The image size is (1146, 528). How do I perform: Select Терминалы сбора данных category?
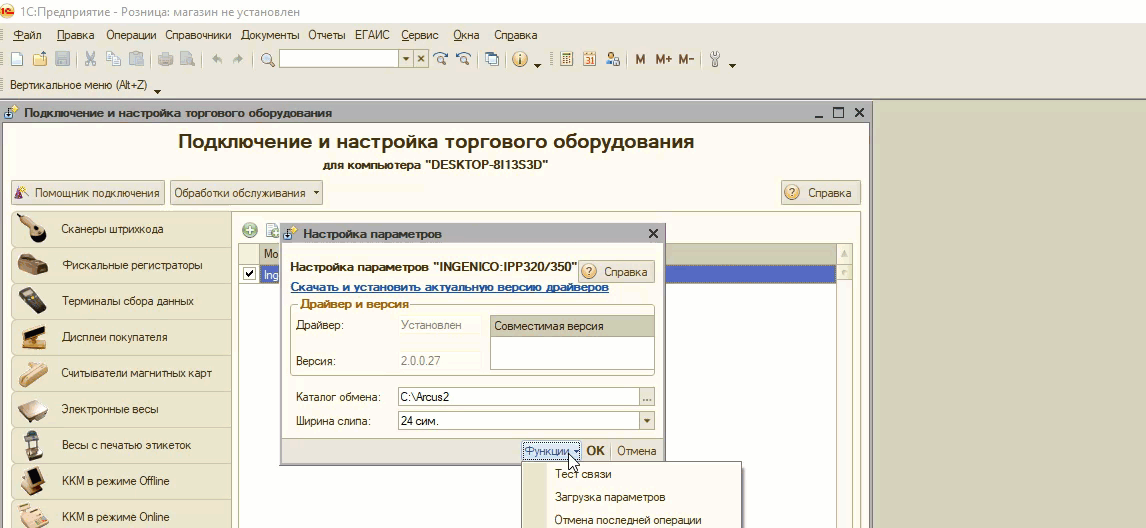[121, 301]
